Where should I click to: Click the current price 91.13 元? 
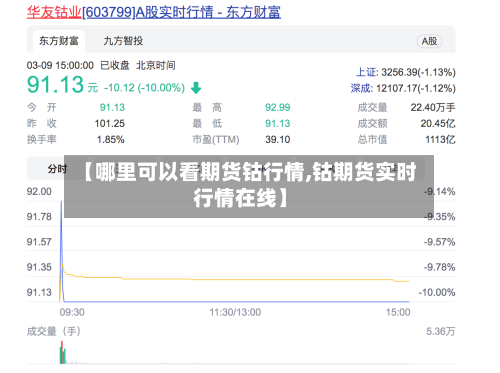[x=62, y=85]
